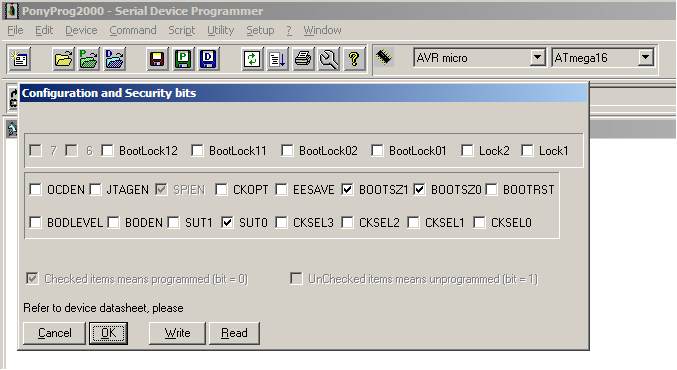The image size is (677, 370).
Task: Open the Device menu
Action: 81,30
